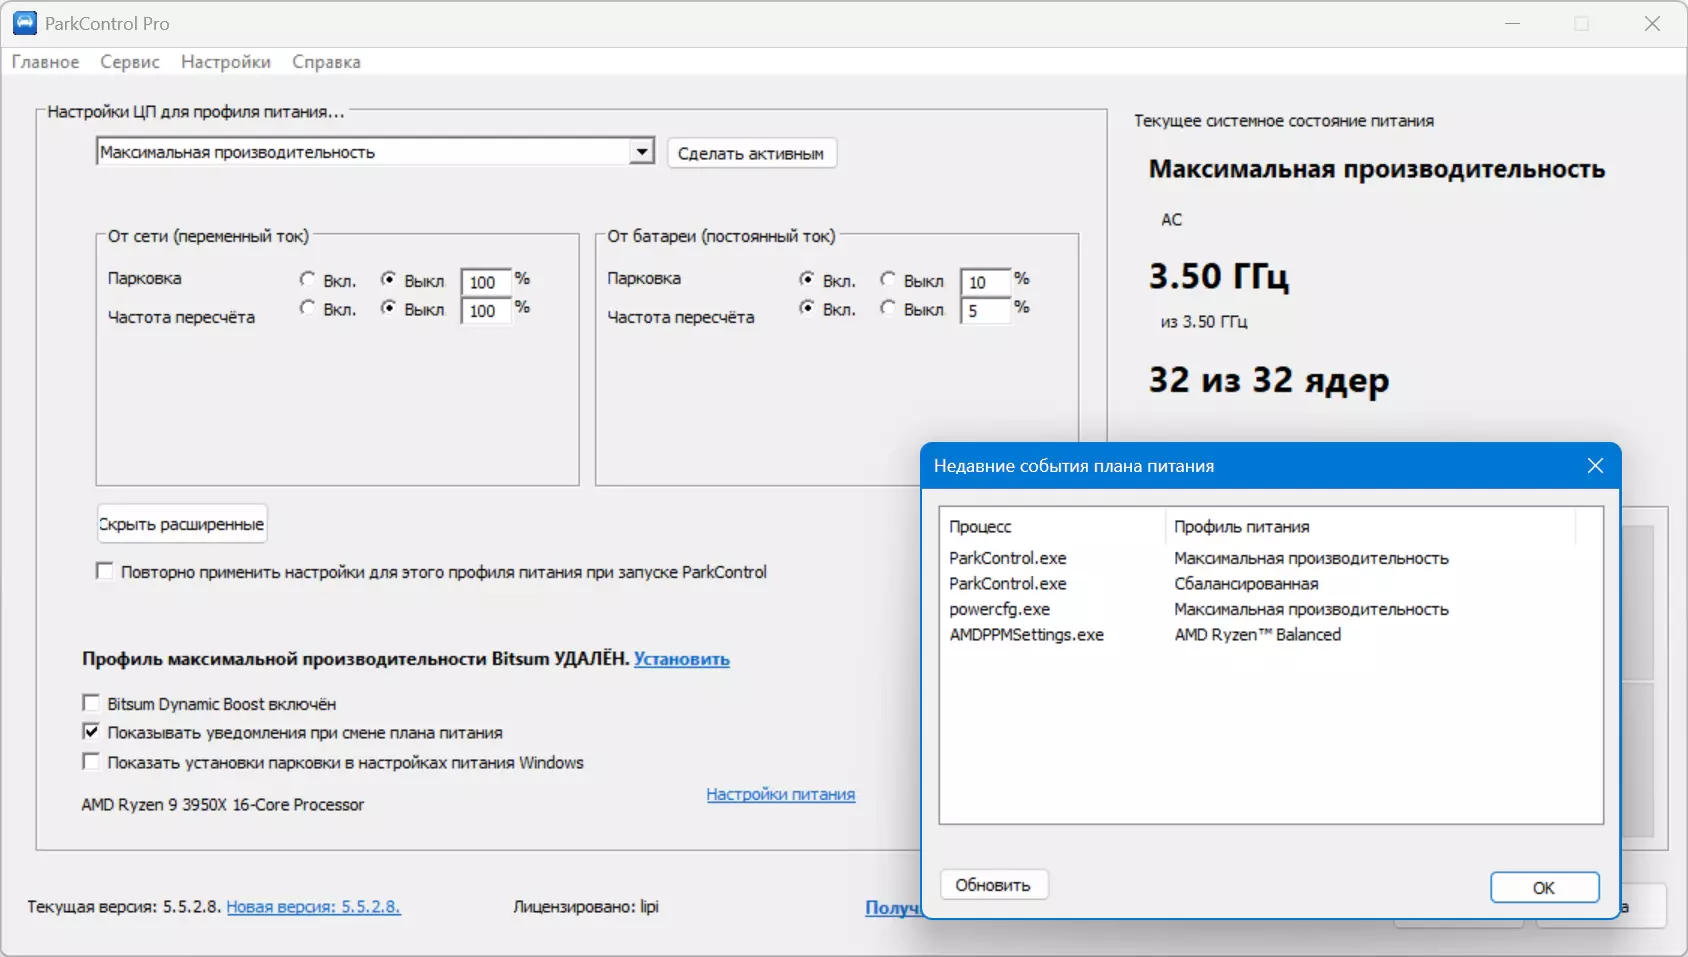The image size is (1688, 957).
Task: Uncheck power plan change notifications checkbox
Action: click(x=91, y=732)
